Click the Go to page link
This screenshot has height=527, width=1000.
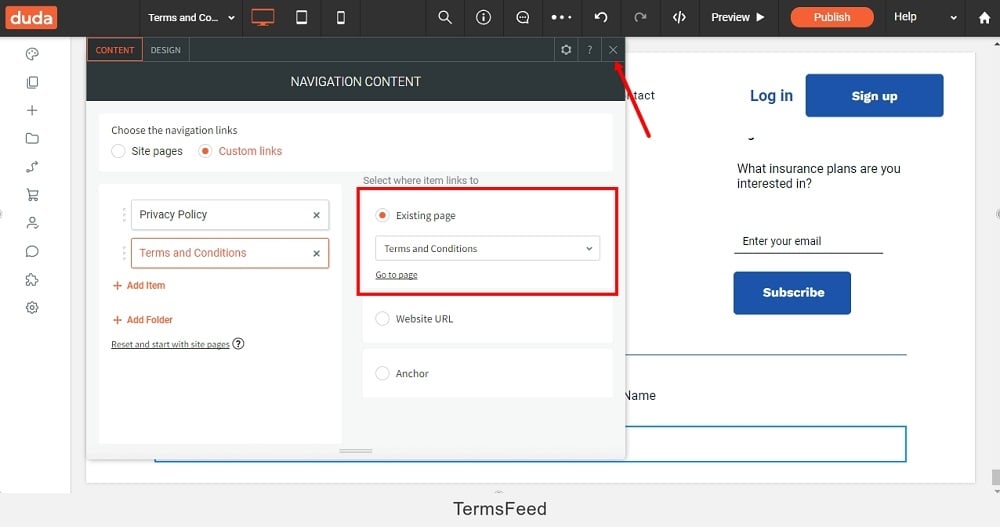point(396,275)
